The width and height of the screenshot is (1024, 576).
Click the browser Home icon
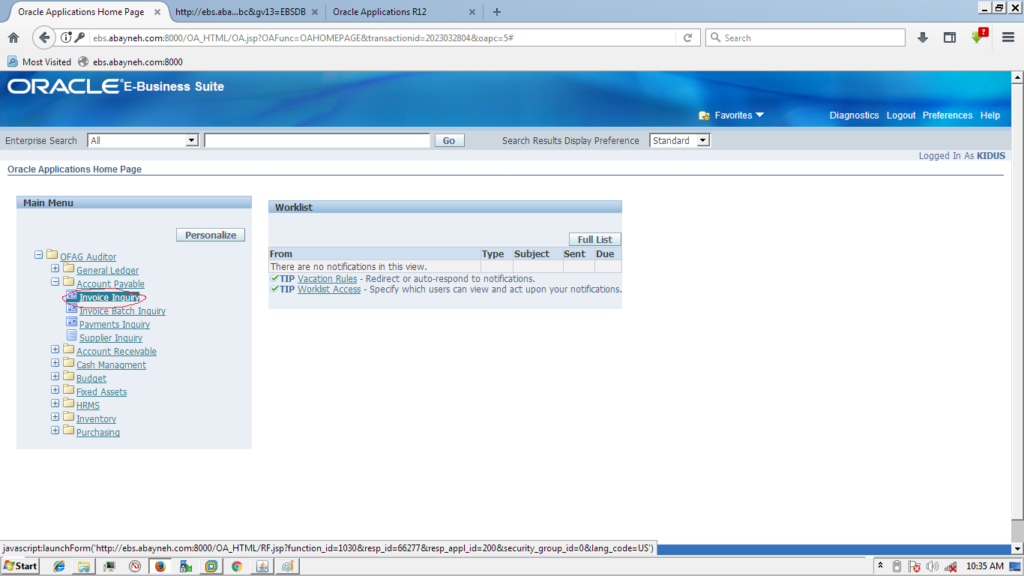pos(14,38)
